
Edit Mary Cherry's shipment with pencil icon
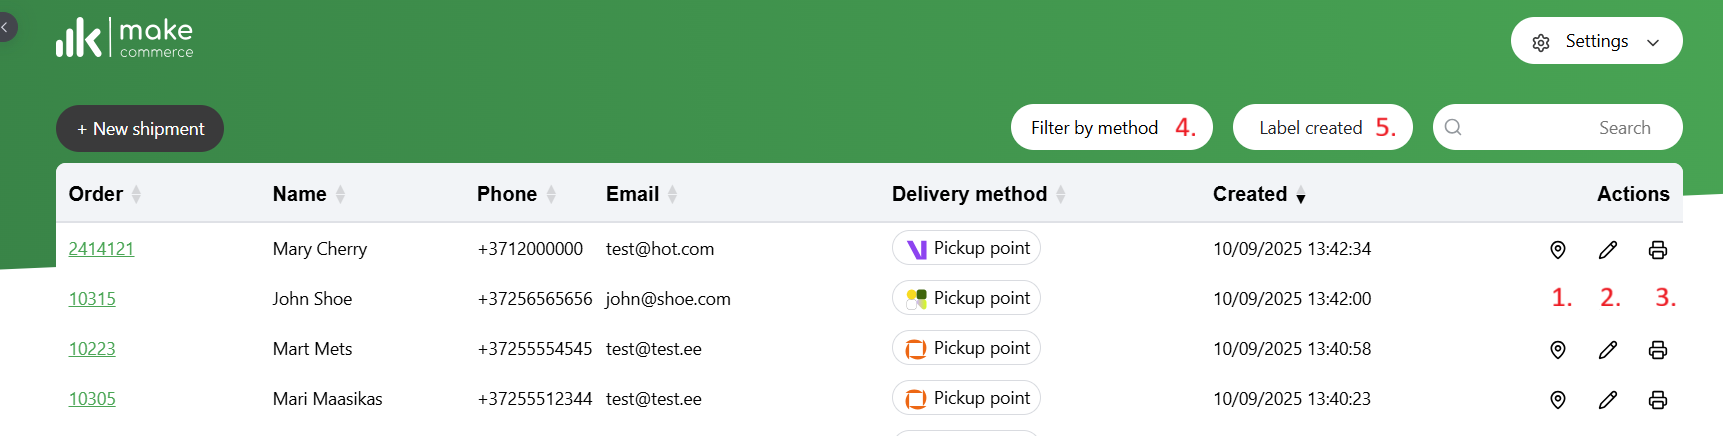coord(1608,250)
